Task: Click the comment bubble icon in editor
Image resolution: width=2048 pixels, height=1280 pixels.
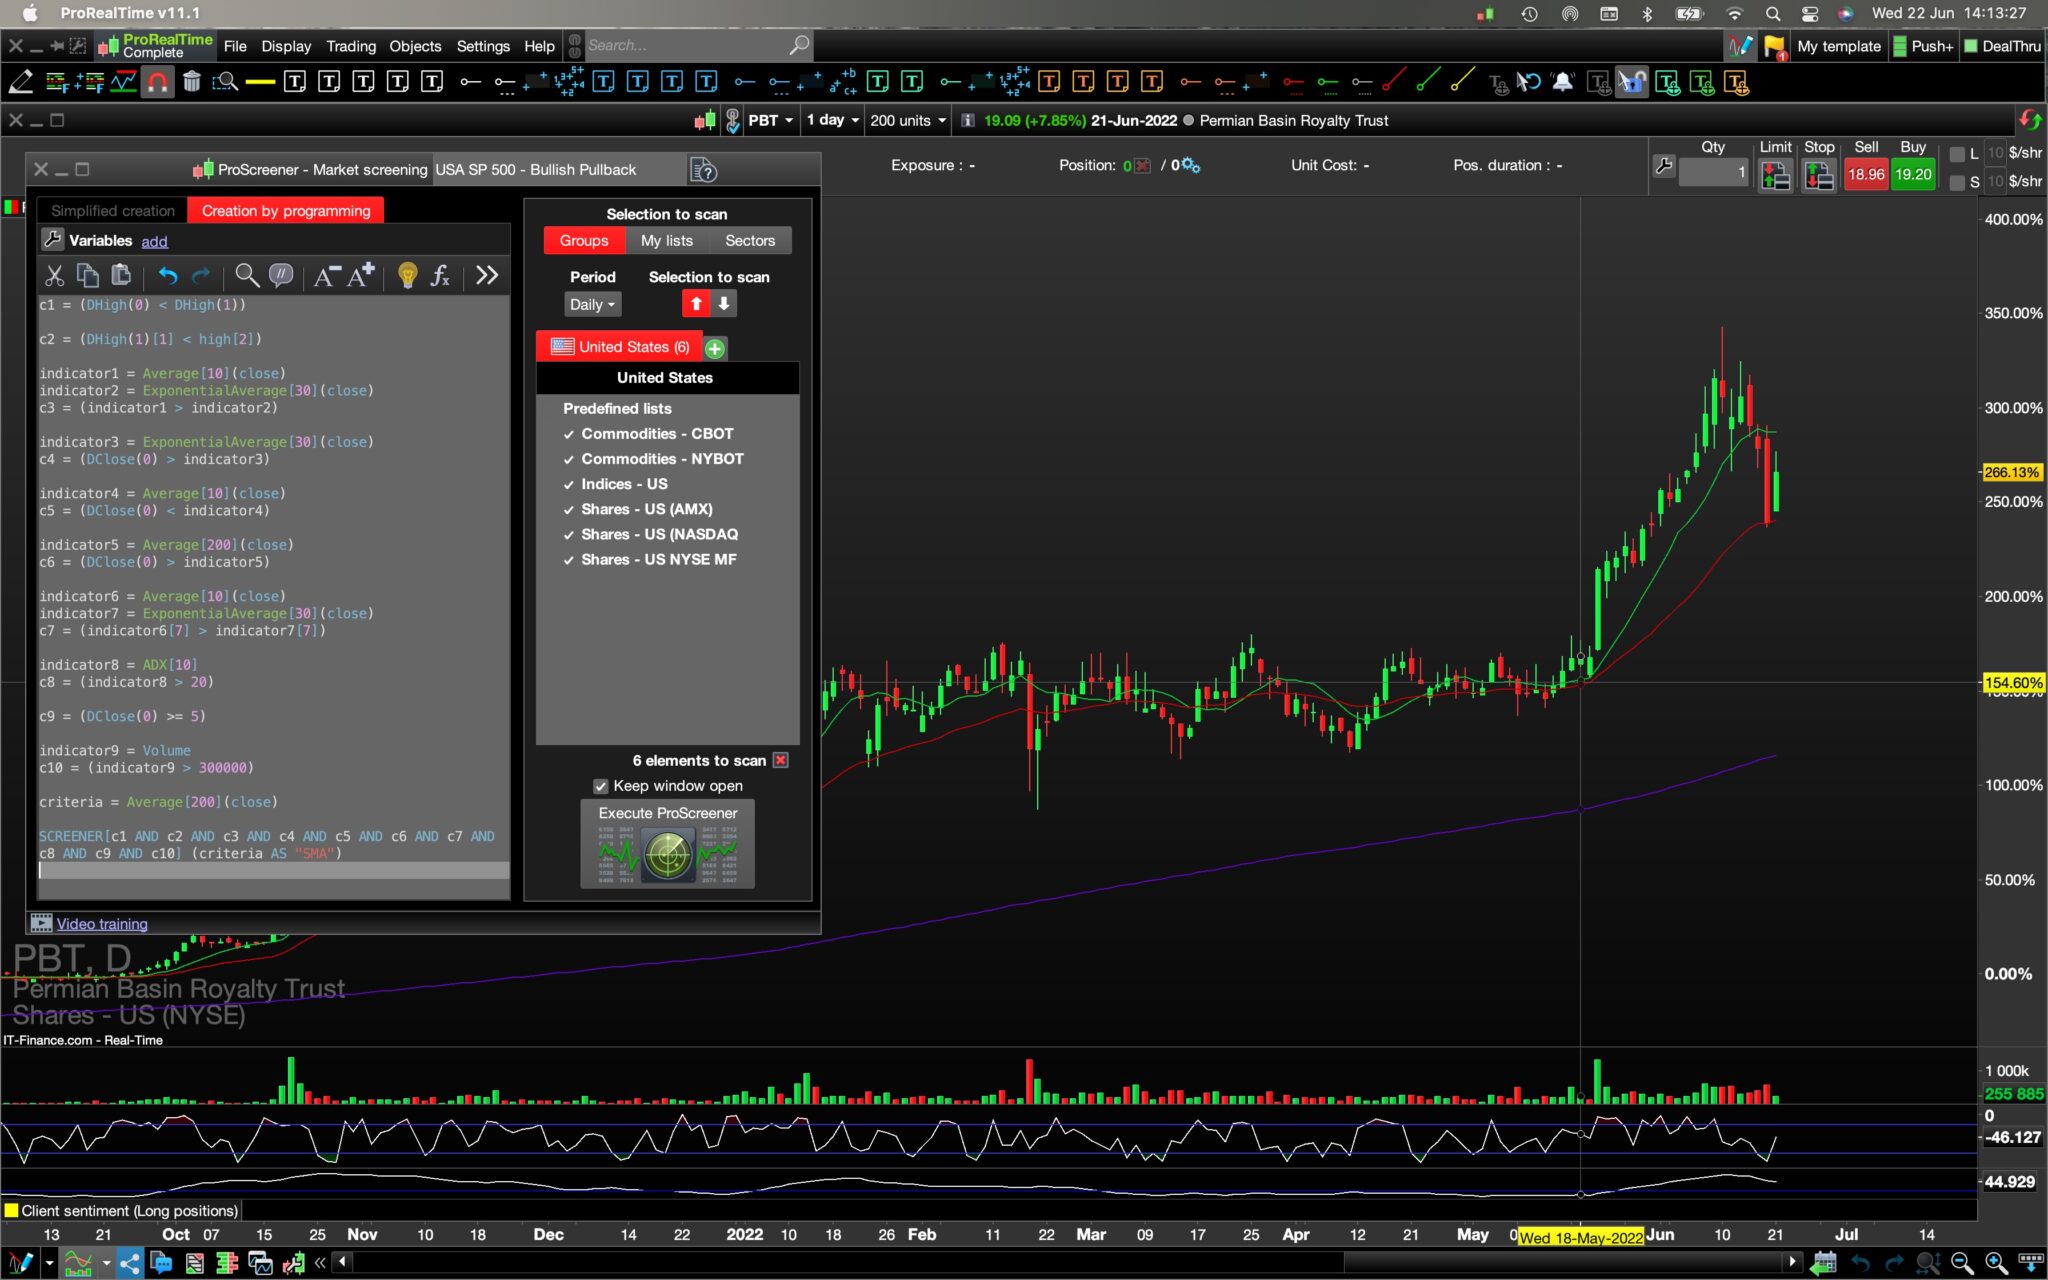Action: tap(281, 276)
